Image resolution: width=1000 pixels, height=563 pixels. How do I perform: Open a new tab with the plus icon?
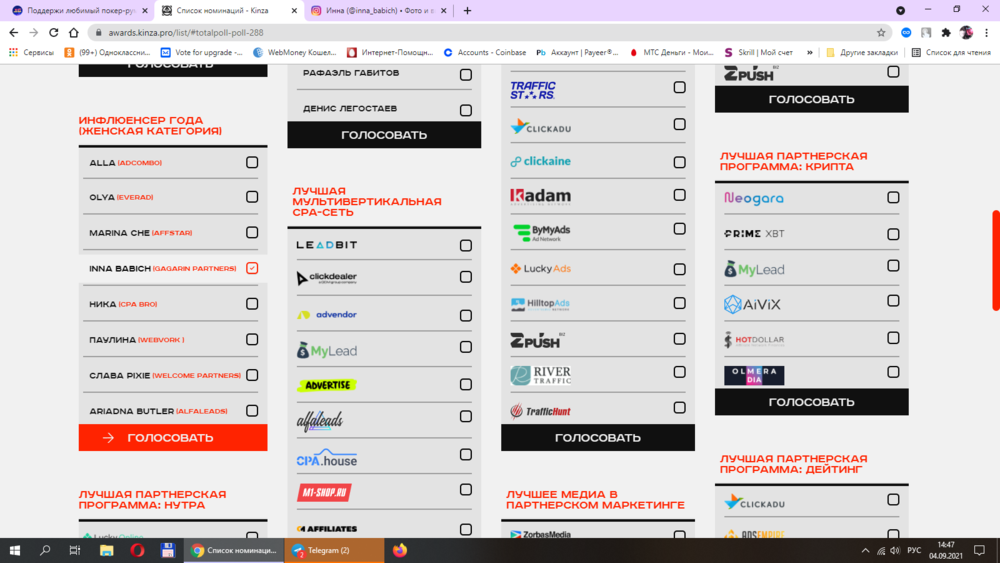pyautogui.click(x=467, y=11)
